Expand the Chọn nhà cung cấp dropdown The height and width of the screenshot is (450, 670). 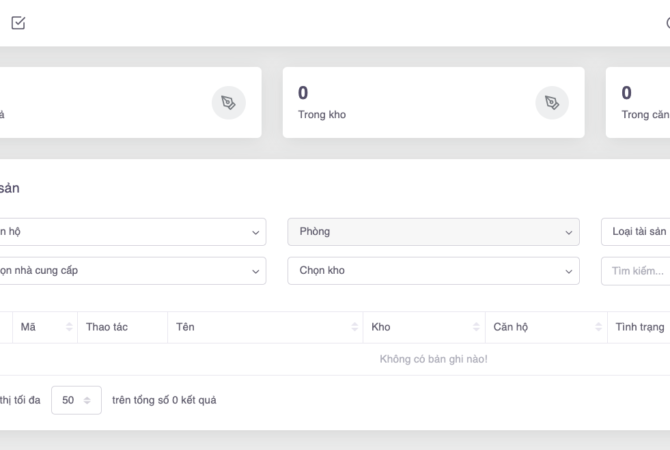point(130,270)
